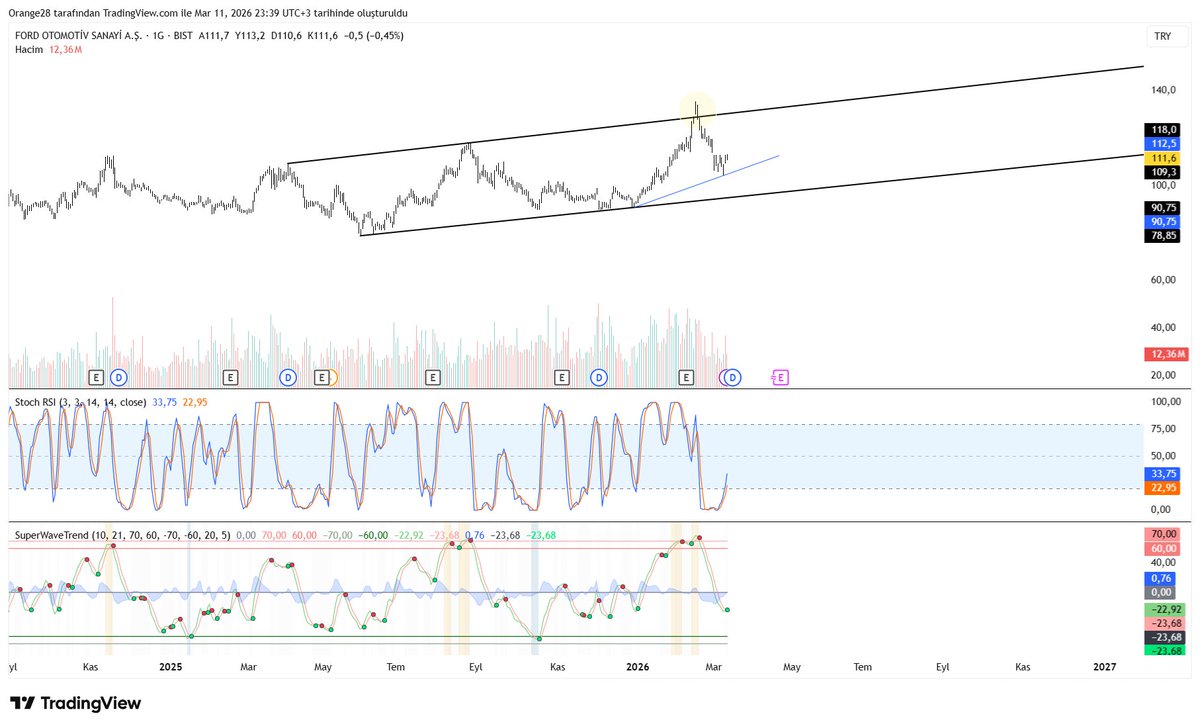Viewport: 1200px width, 728px height.
Task: Click the 2026 label on the time axis
Action: 638,666
